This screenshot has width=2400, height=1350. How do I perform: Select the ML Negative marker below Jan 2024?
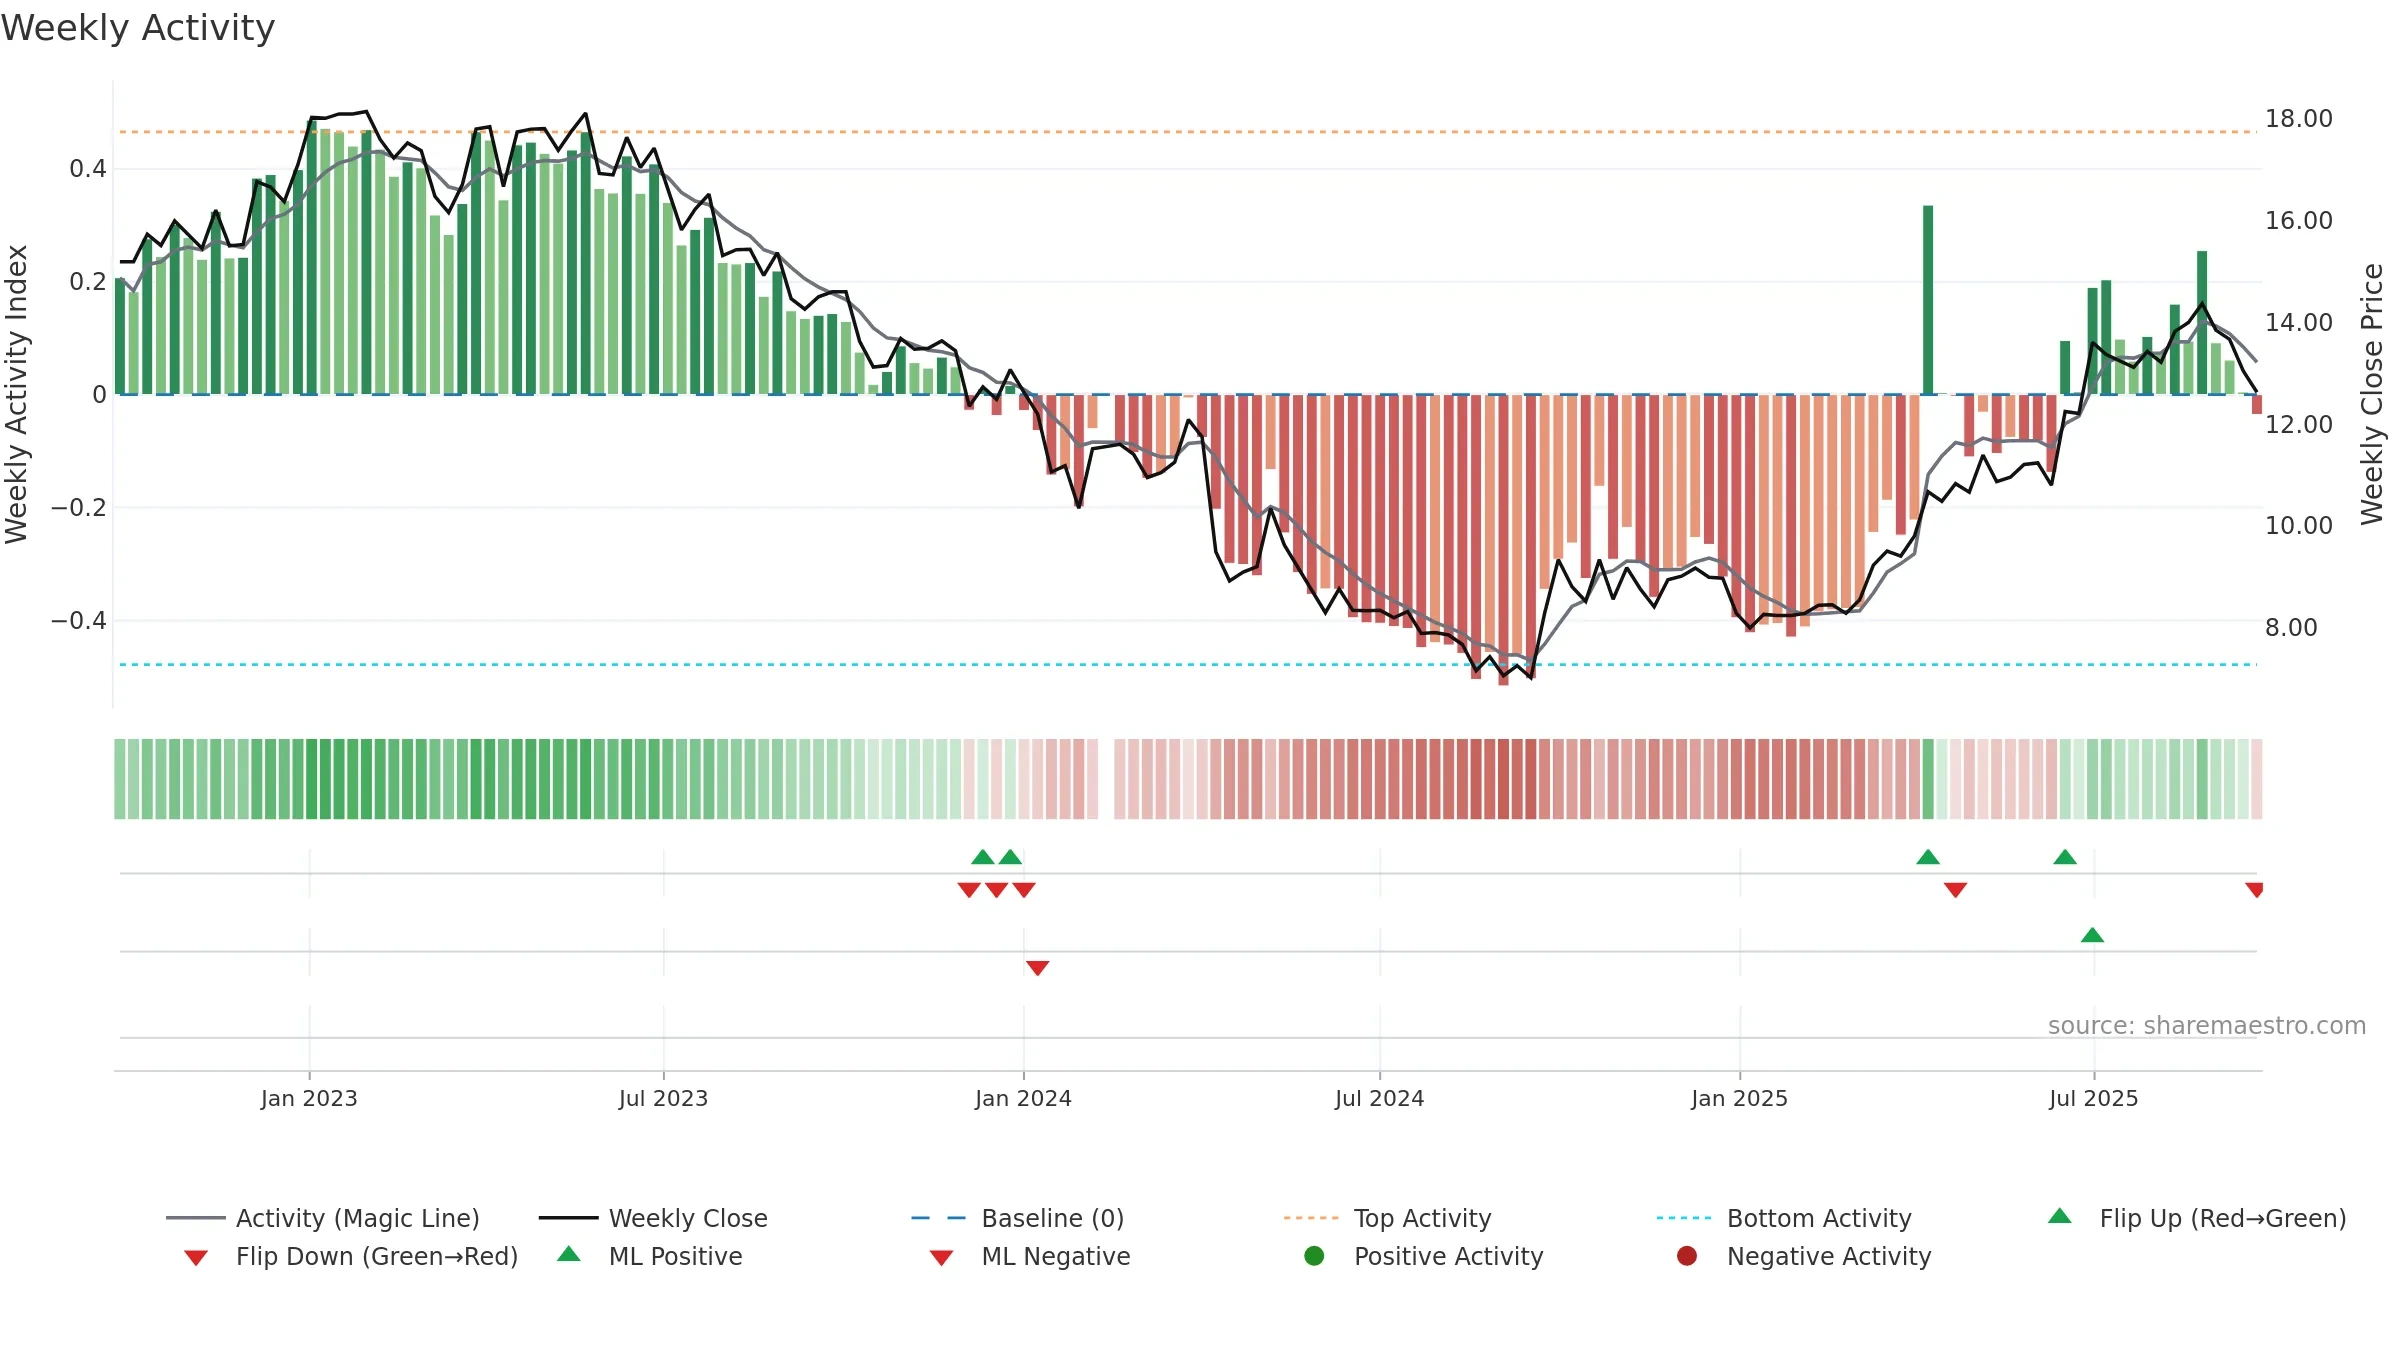point(1038,968)
